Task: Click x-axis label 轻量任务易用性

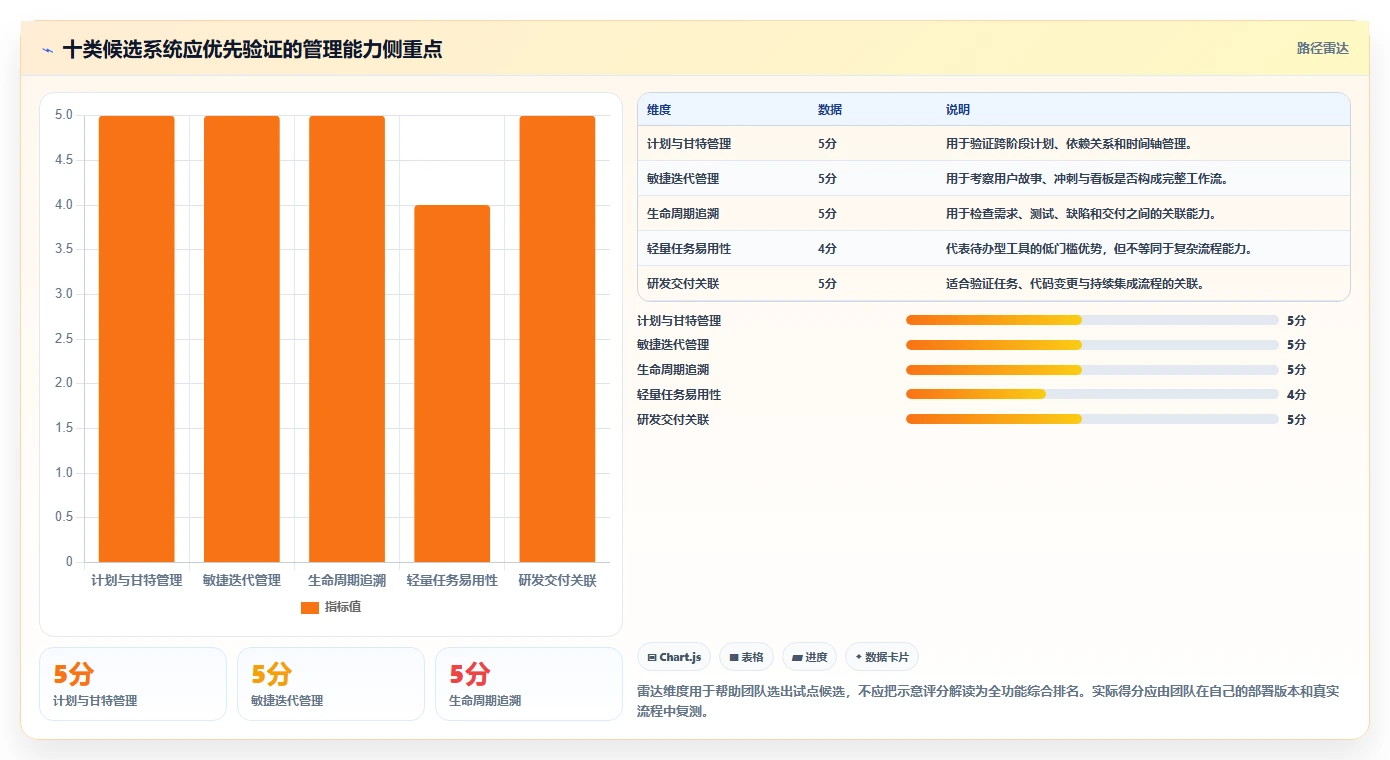Action: (452, 580)
